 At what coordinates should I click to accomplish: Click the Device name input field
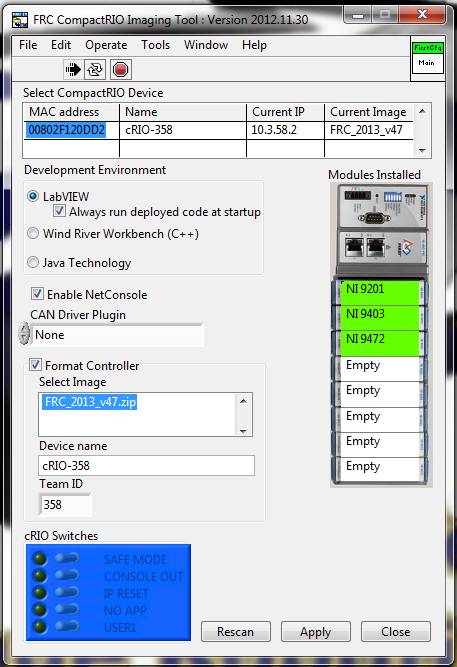coord(146,465)
